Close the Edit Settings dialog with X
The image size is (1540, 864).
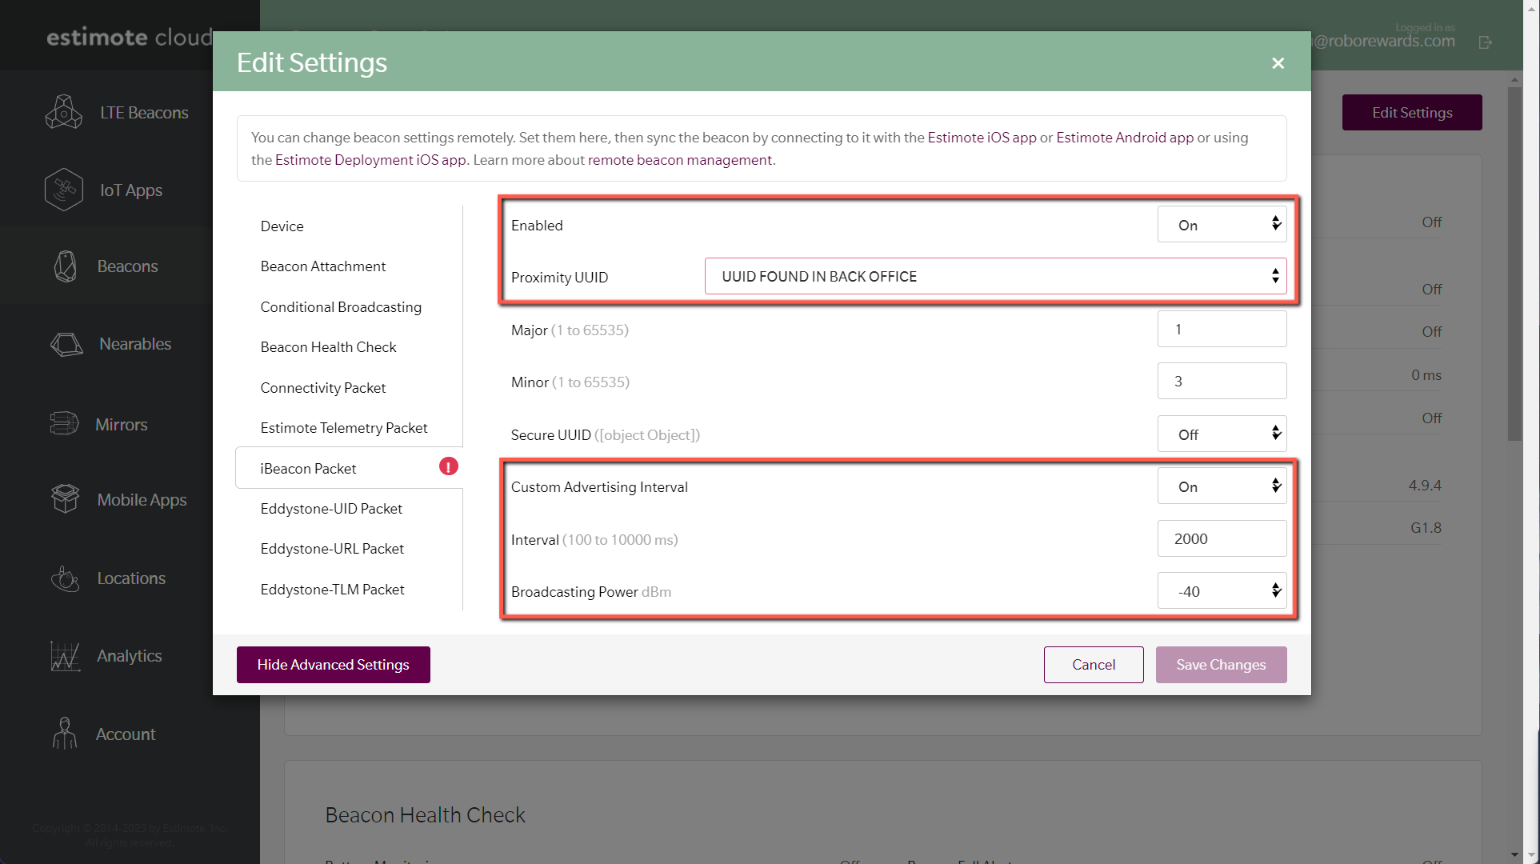pos(1278,63)
